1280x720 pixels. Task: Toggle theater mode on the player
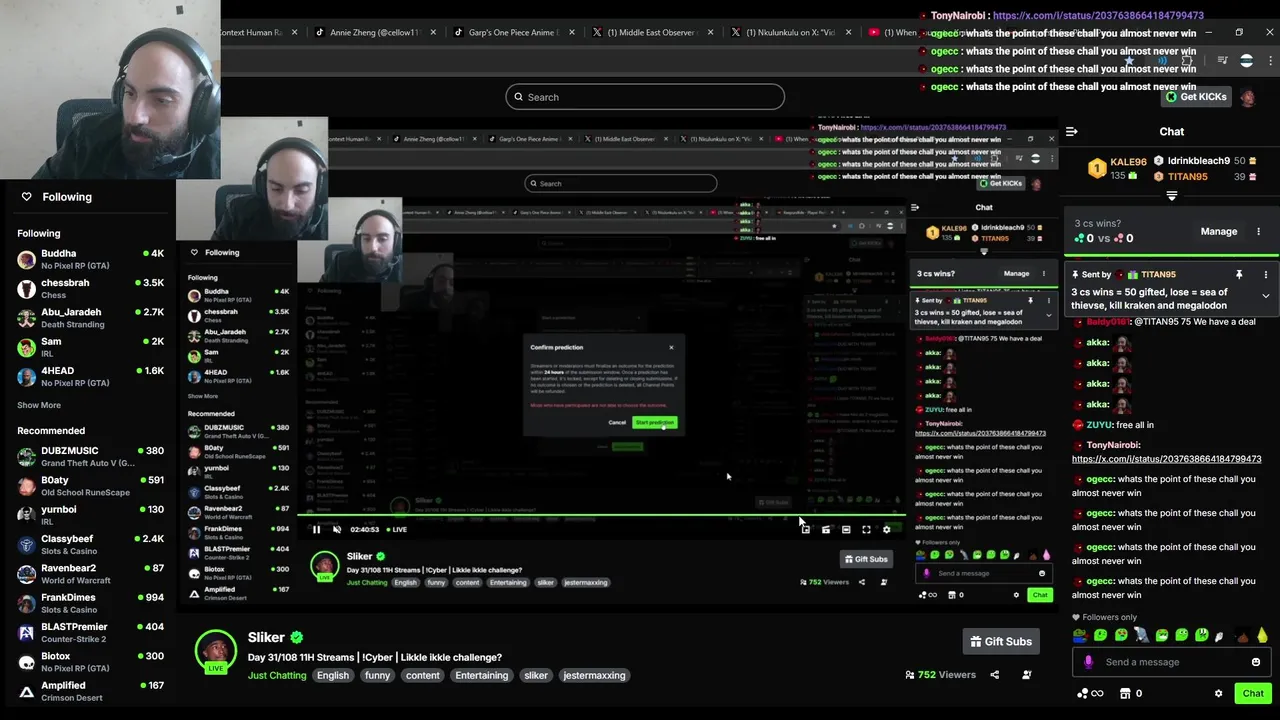(846, 529)
